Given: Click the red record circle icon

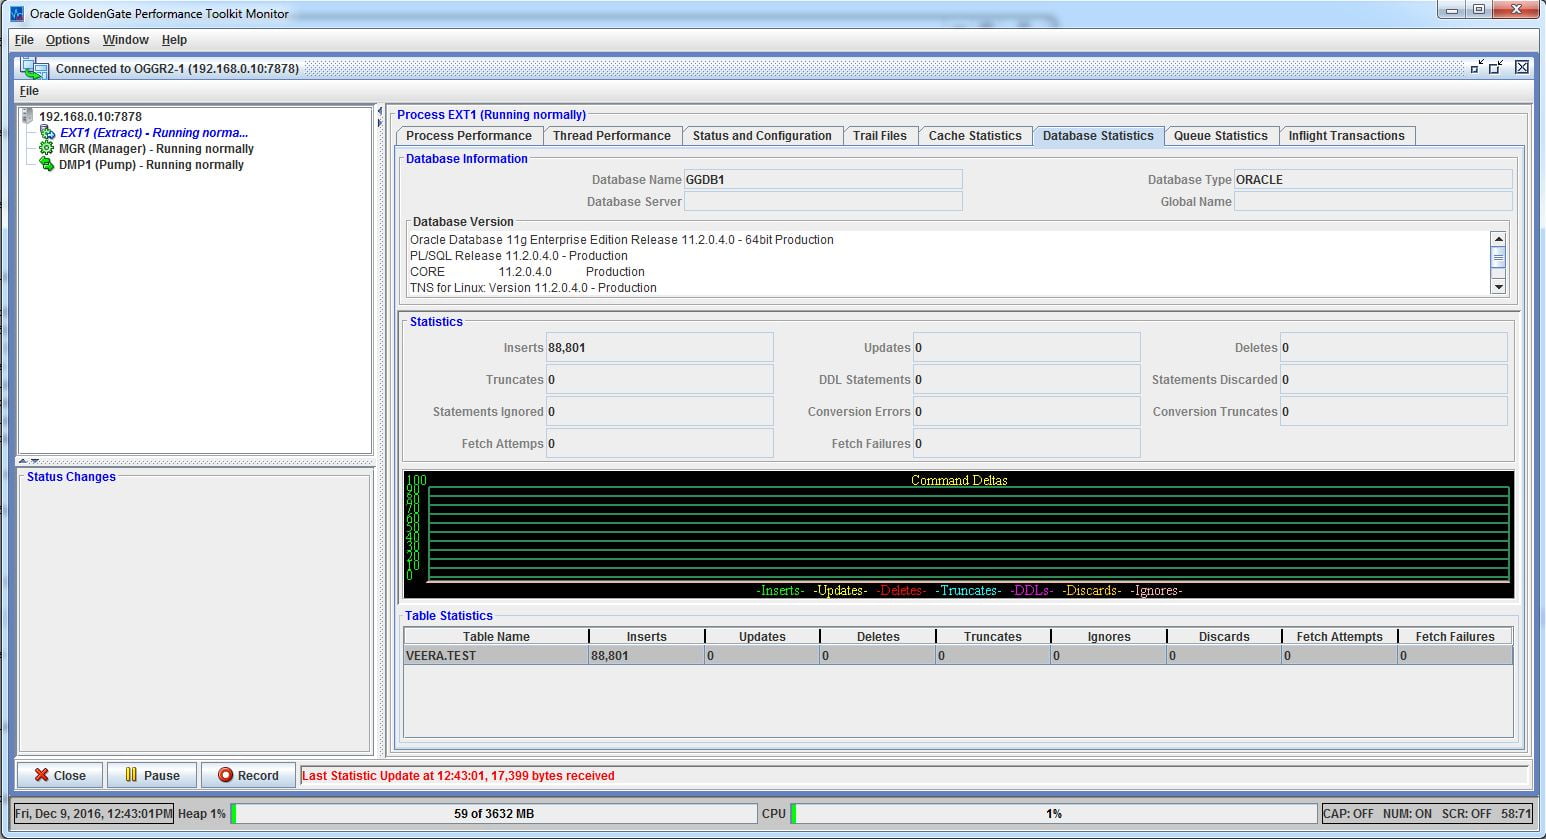Looking at the screenshot, I should tap(225, 775).
